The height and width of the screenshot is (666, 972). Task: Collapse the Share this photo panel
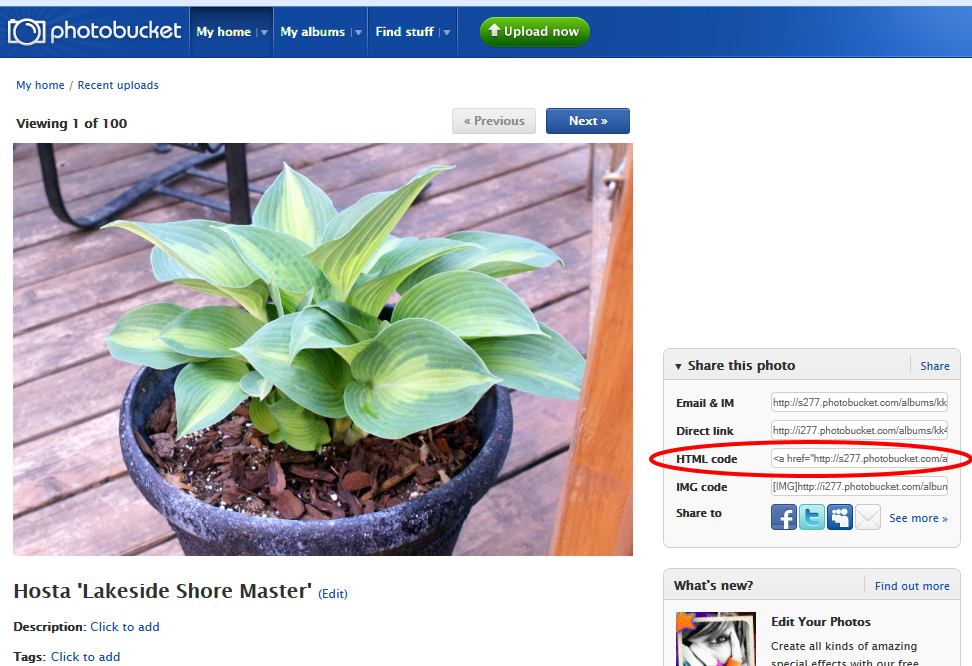(x=678, y=366)
